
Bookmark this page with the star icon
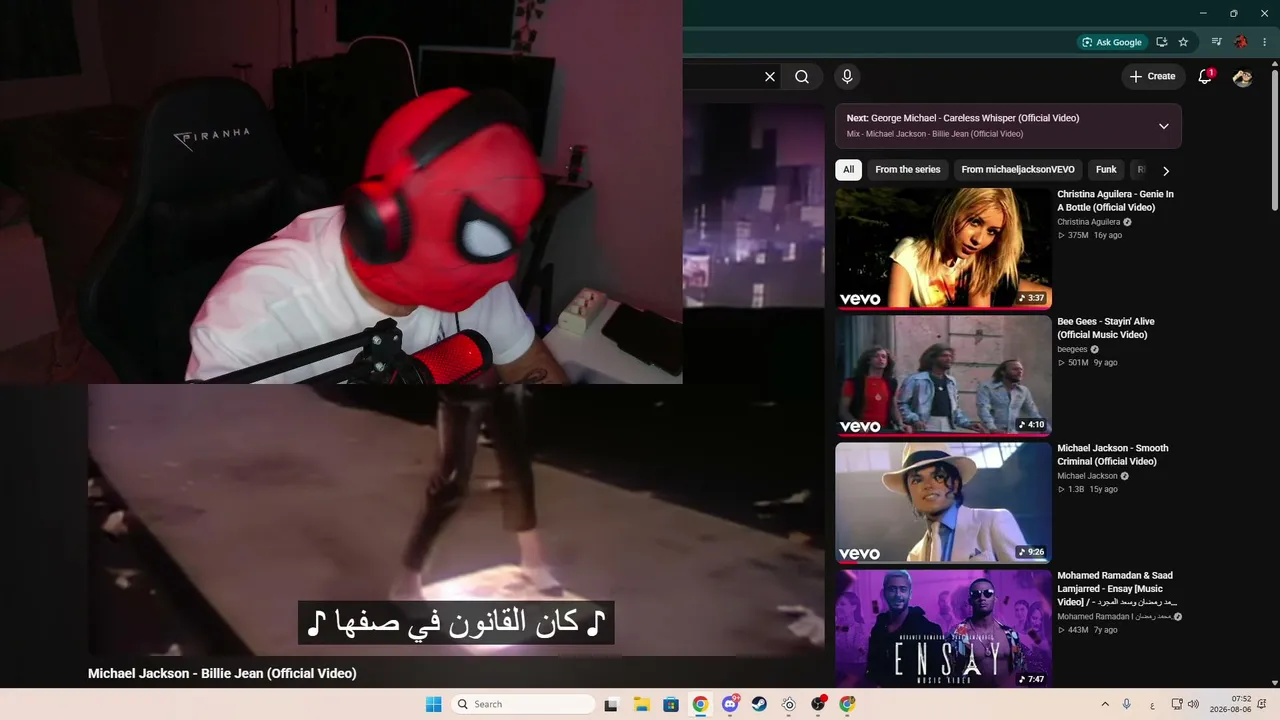point(1183,42)
